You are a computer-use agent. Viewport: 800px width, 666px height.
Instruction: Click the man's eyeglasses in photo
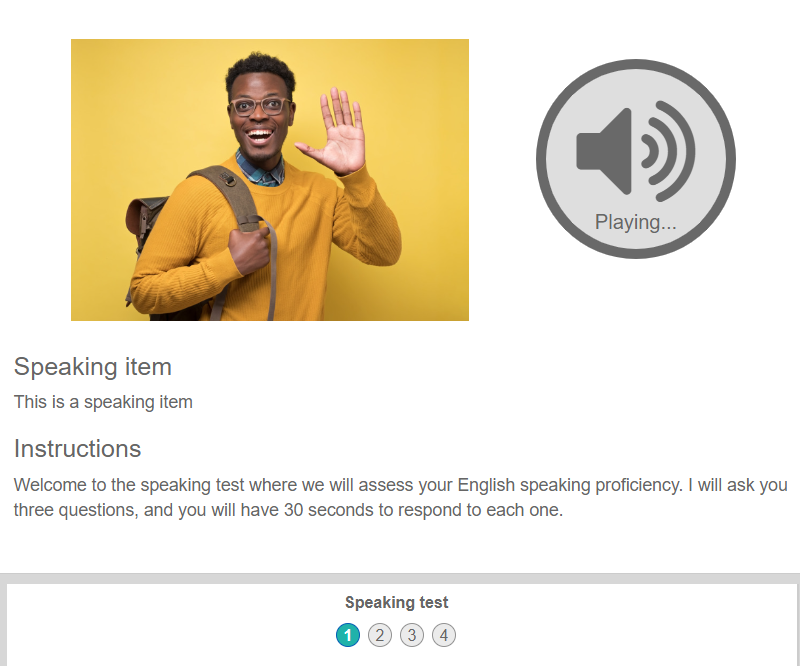pos(260,106)
